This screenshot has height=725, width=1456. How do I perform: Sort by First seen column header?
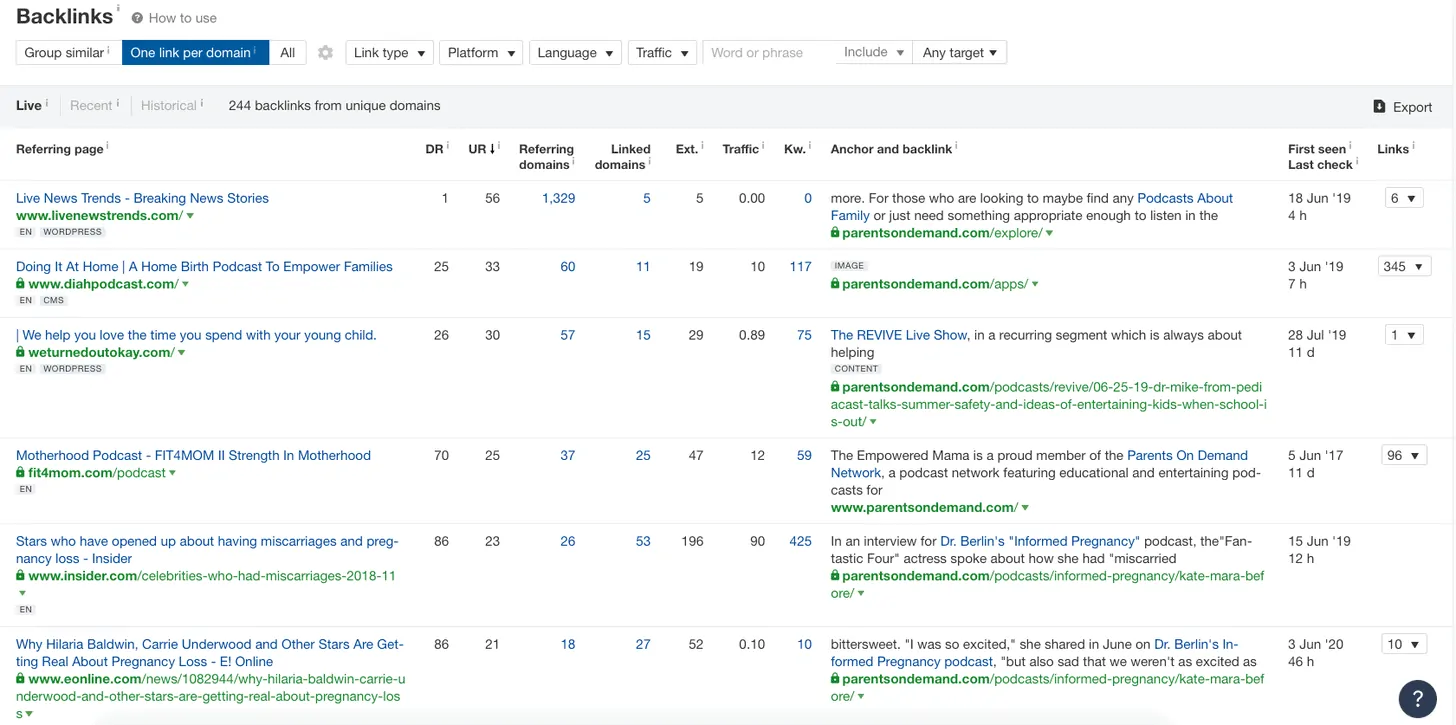[x=1317, y=149]
